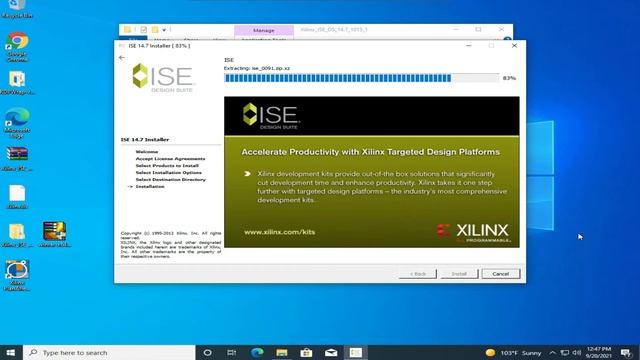Open Task View from the taskbar
The image size is (640, 360).
coord(231,352)
